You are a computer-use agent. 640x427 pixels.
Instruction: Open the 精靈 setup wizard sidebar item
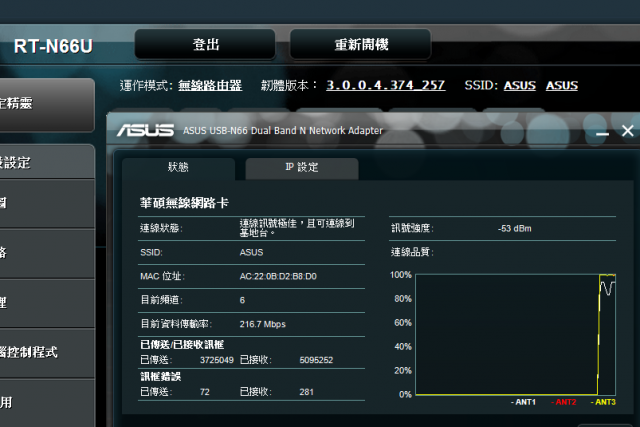coord(47,104)
